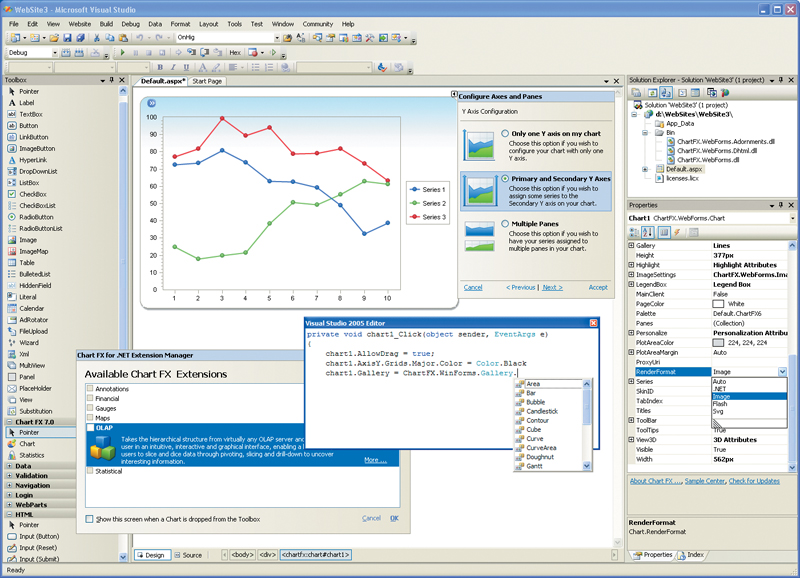The image size is (800, 578).
Task: Click the 'Next >' link in wizard
Action: tap(552, 287)
